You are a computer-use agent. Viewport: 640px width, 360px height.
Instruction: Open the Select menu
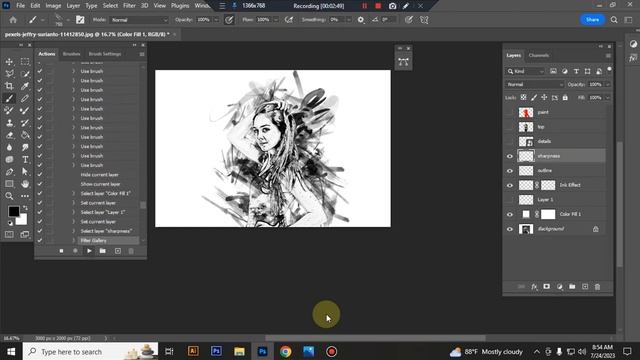110,6
